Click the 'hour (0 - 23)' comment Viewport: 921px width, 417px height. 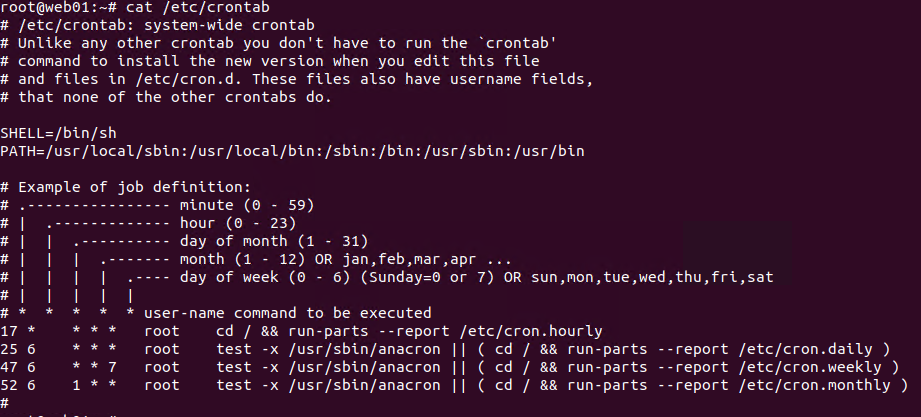[229, 222]
